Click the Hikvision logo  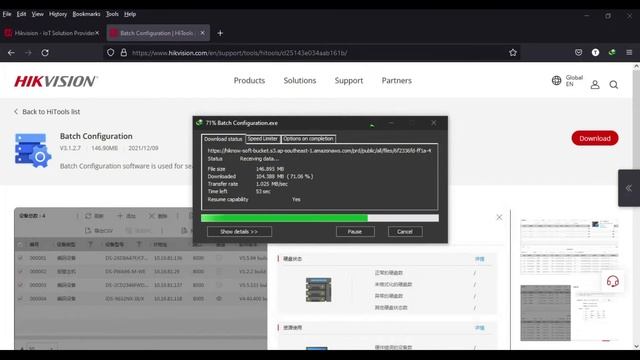(56, 81)
